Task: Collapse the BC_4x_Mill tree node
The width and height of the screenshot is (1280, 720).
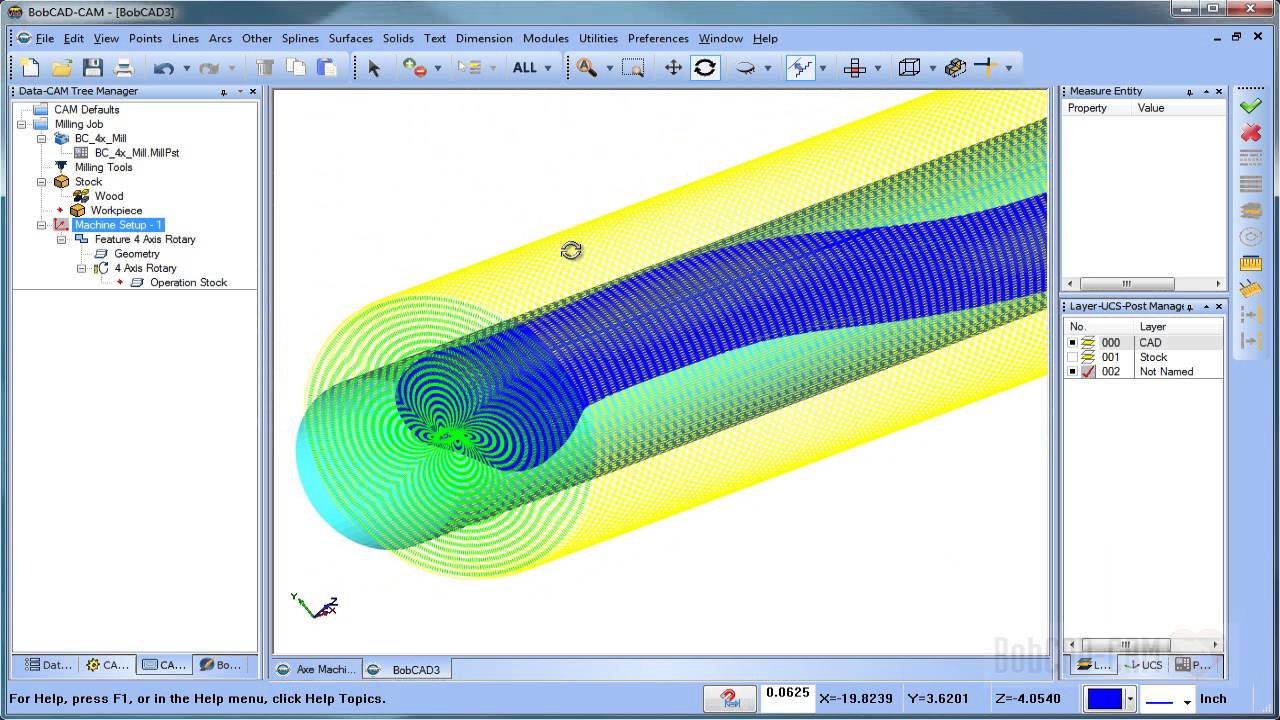Action: [42, 138]
